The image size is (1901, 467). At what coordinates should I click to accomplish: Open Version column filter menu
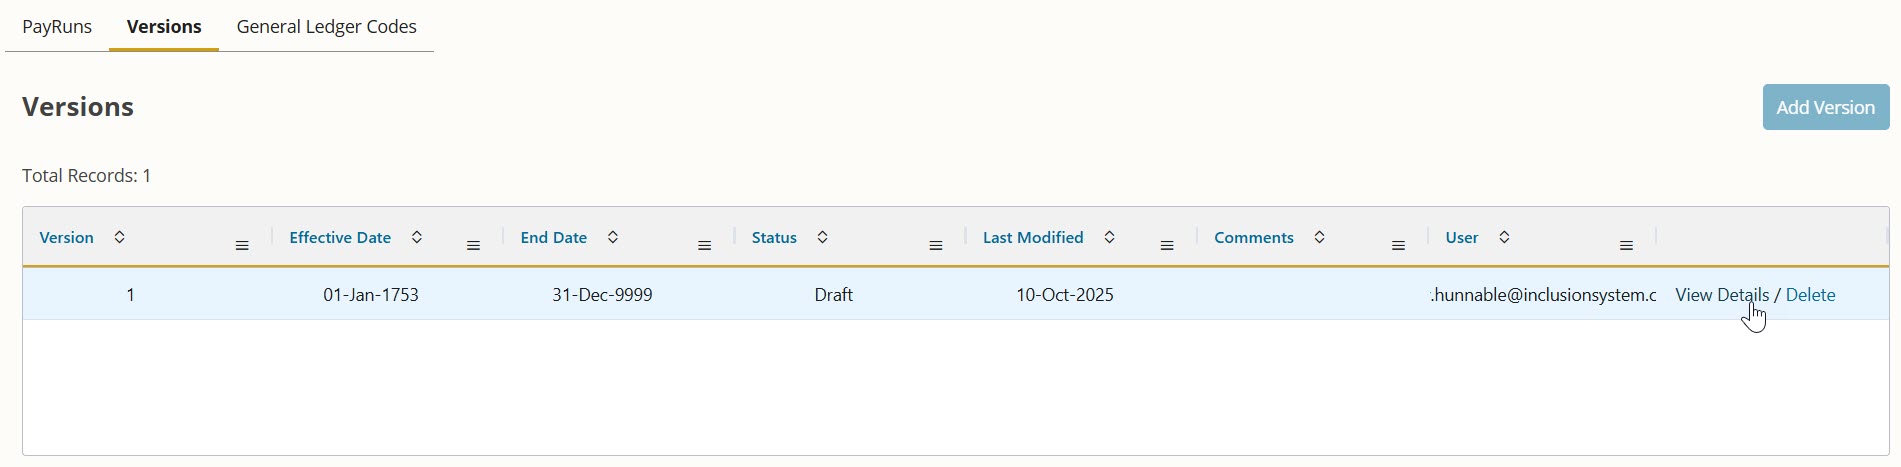pos(242,246)
